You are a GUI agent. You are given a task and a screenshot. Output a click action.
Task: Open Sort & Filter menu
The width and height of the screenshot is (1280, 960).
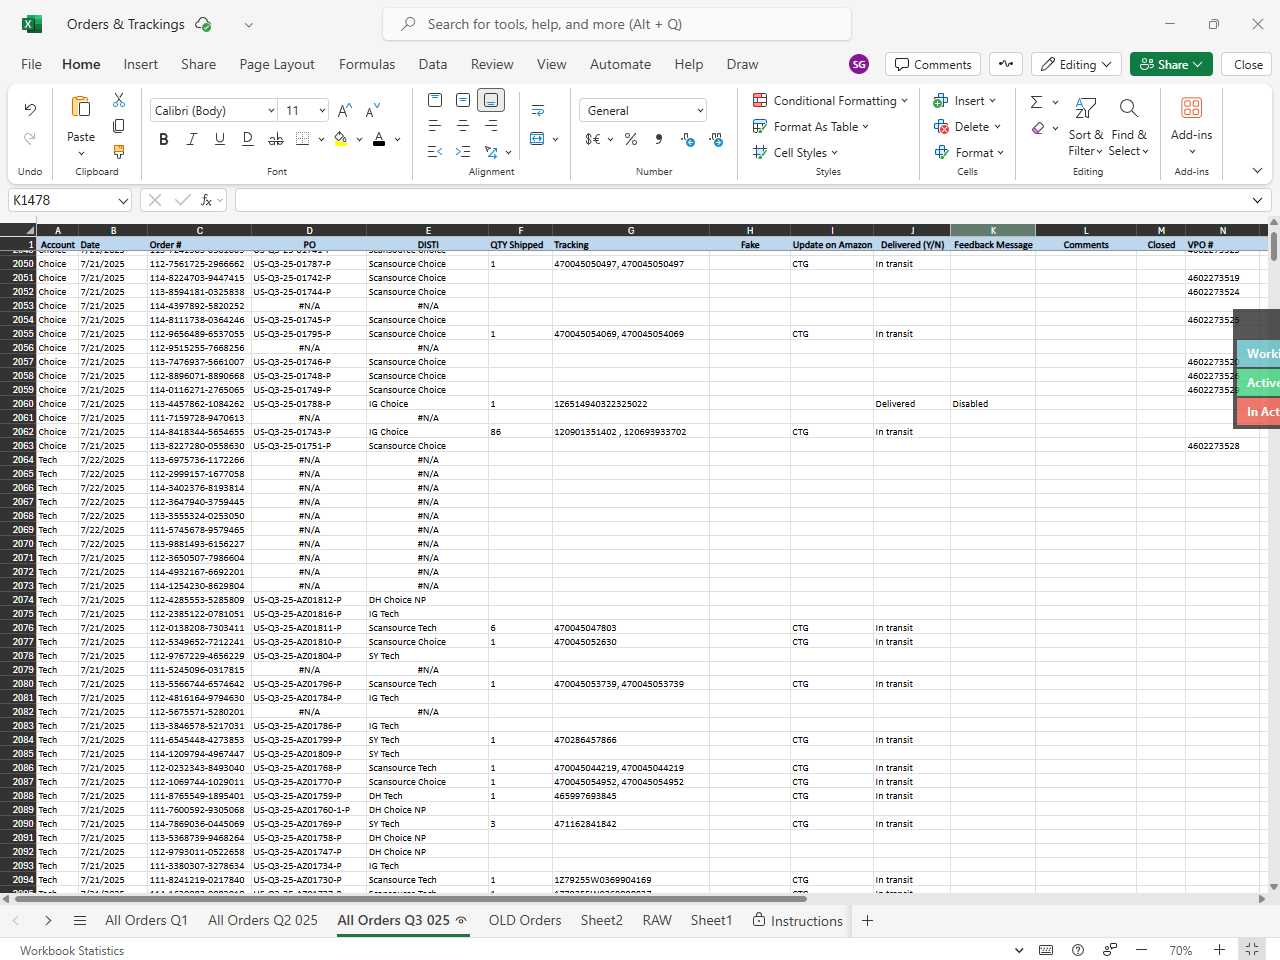pos(1086,126)
